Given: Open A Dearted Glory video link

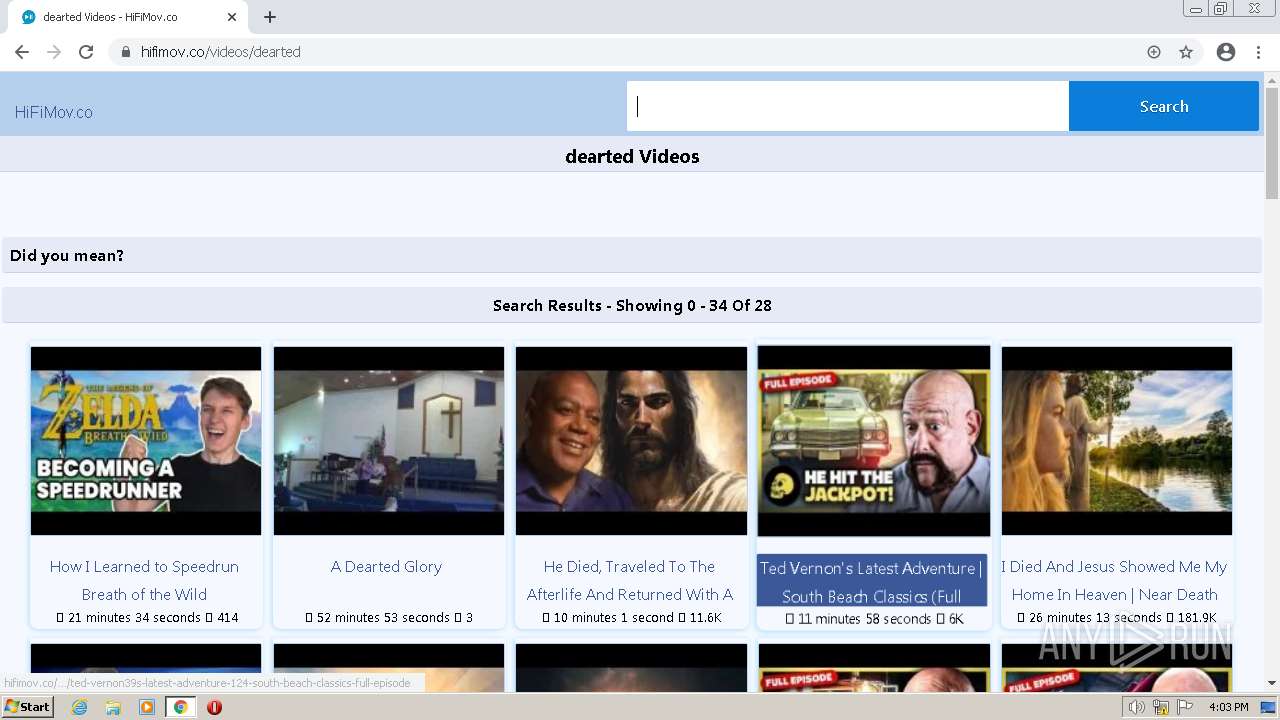Looking at the screenshot, I should 386,566.
